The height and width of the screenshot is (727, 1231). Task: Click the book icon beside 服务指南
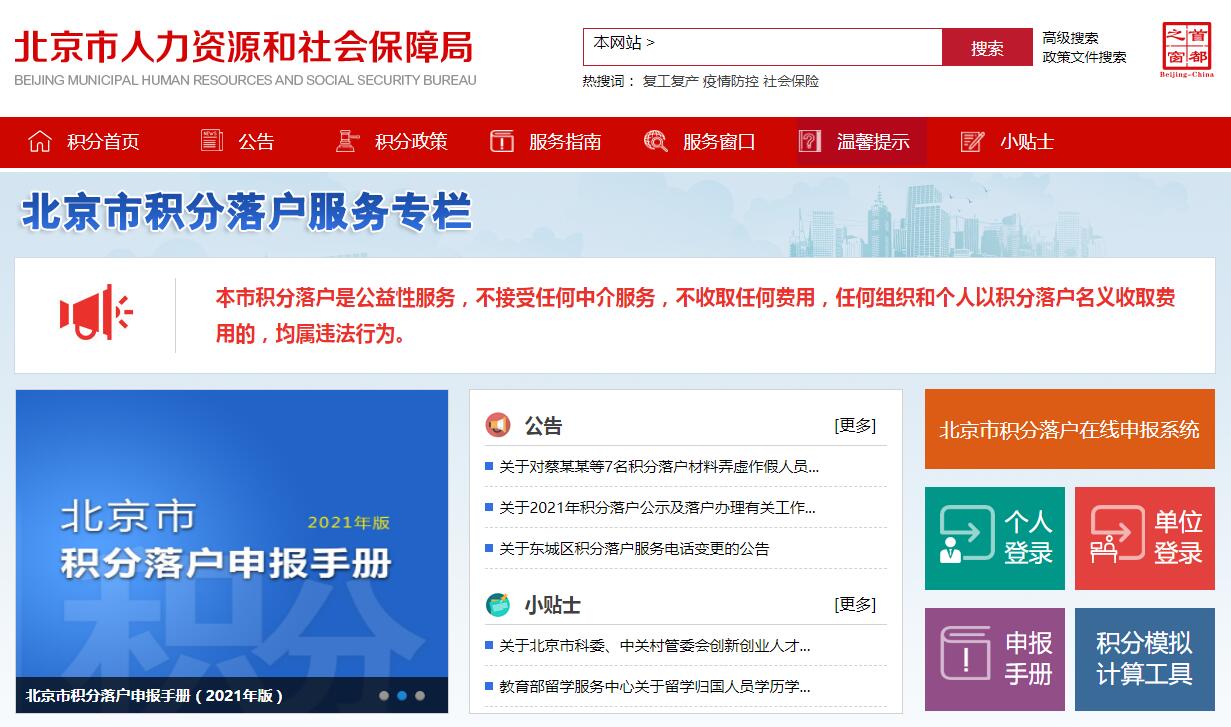click(x=502, y=141)
